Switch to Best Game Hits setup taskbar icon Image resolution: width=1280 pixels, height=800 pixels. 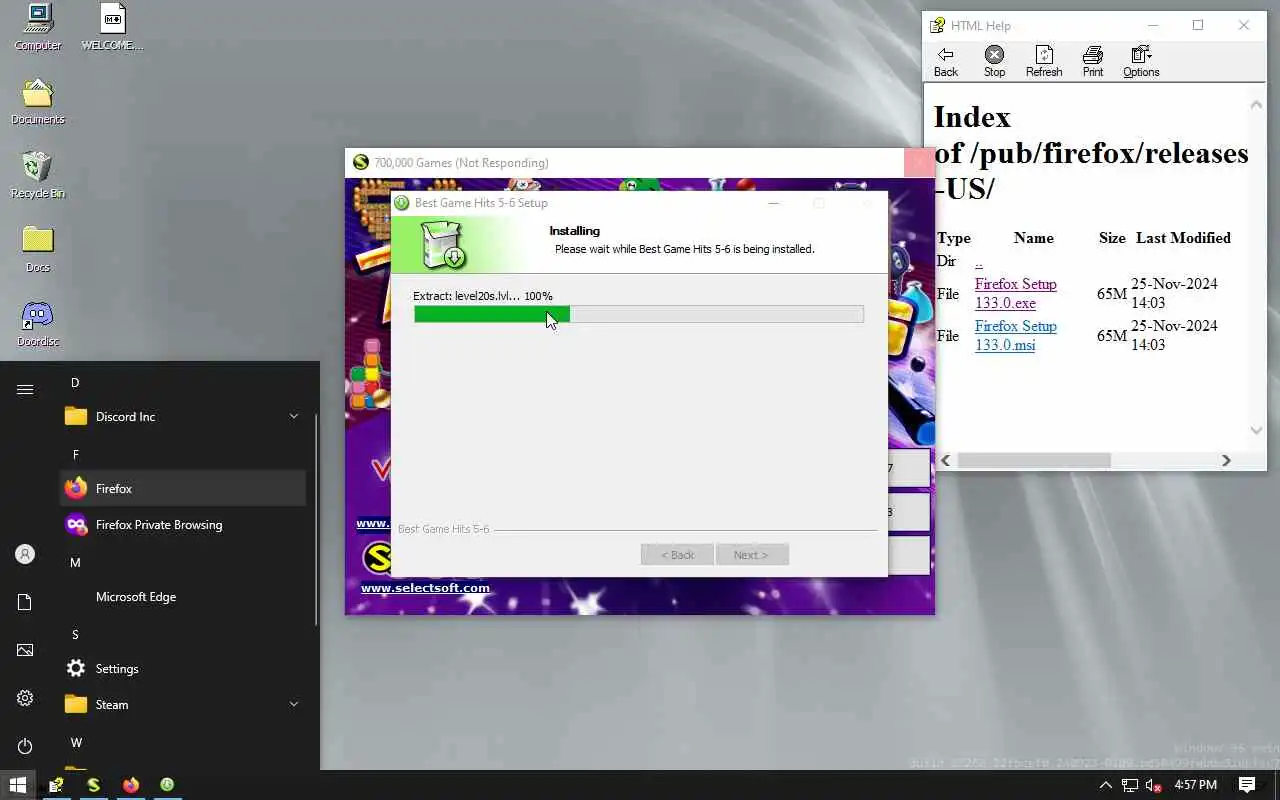(167, 785)
